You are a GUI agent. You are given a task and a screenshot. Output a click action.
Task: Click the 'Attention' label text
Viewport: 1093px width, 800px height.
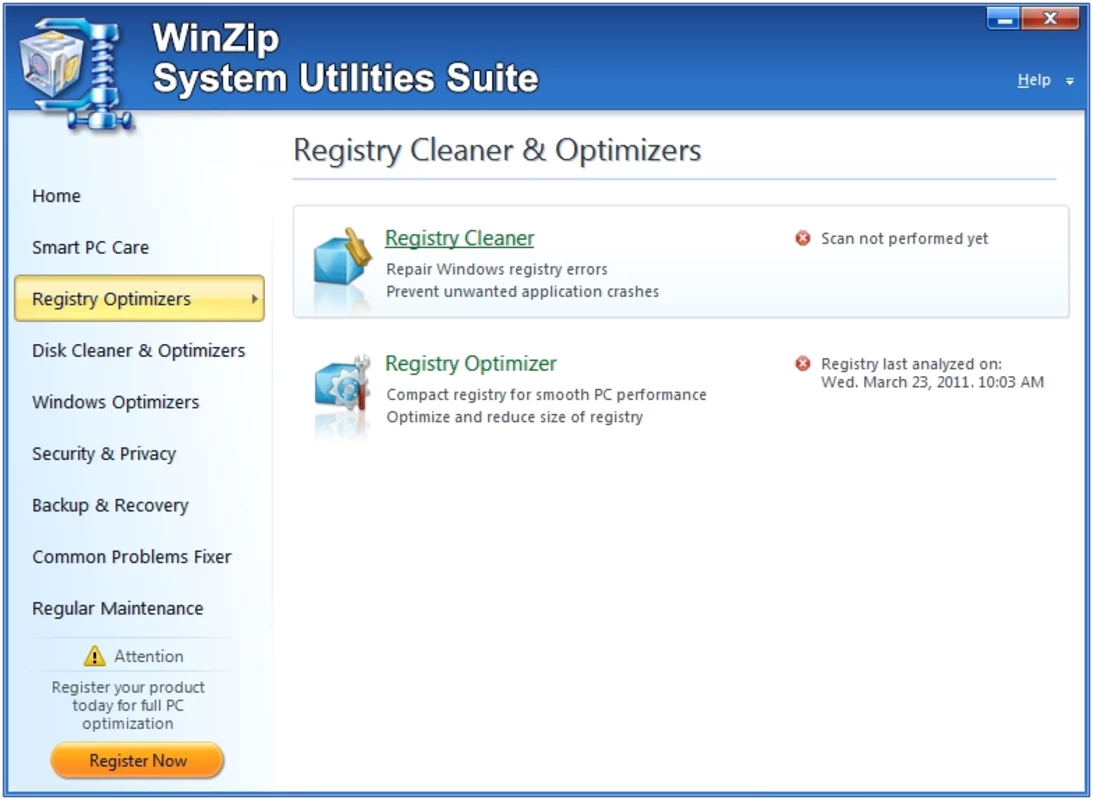[148, 656]
